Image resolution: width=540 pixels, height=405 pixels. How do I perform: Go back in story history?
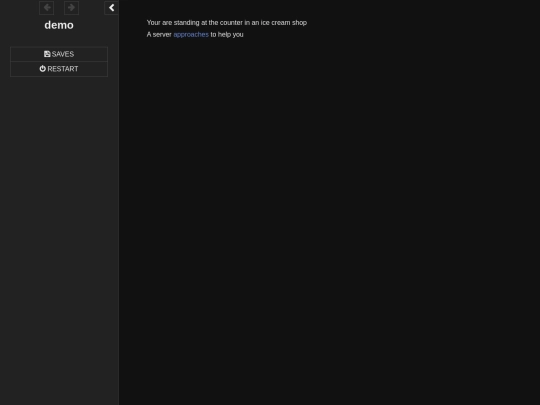click(46, 8)
